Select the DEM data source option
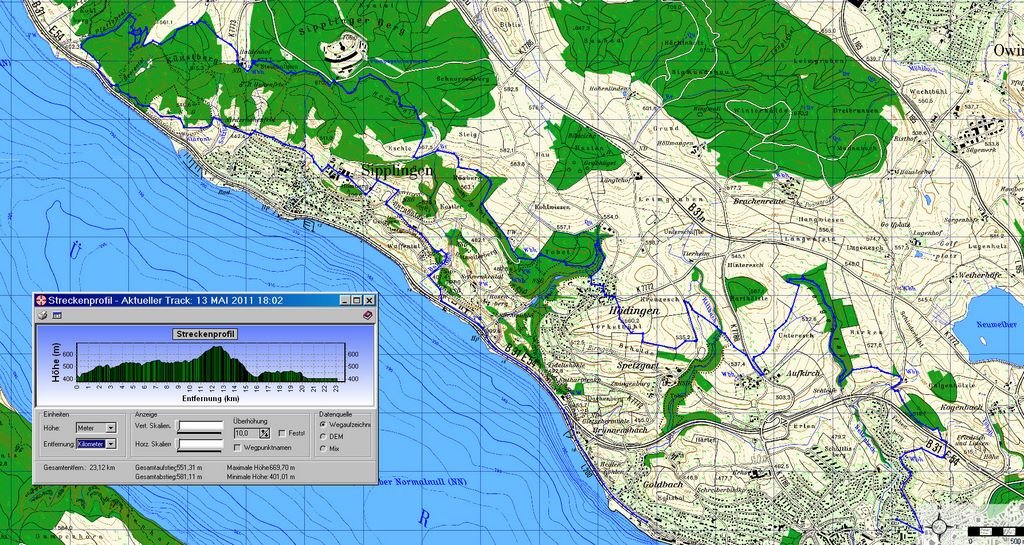Viewport: 1024px width, 545px height. coord(323,436)
